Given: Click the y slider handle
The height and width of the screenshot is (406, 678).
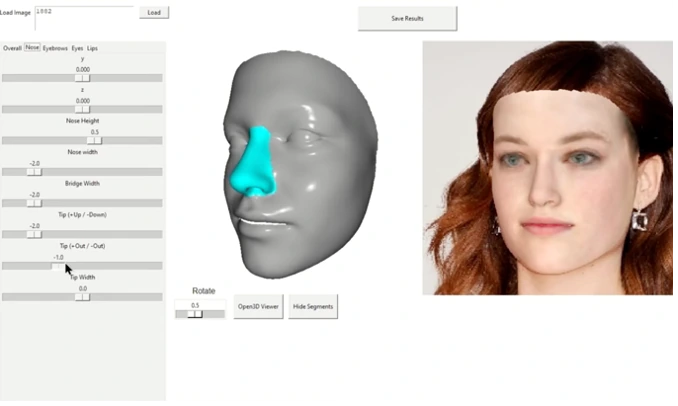Looking at the screenshot, I should pos(82,78).
